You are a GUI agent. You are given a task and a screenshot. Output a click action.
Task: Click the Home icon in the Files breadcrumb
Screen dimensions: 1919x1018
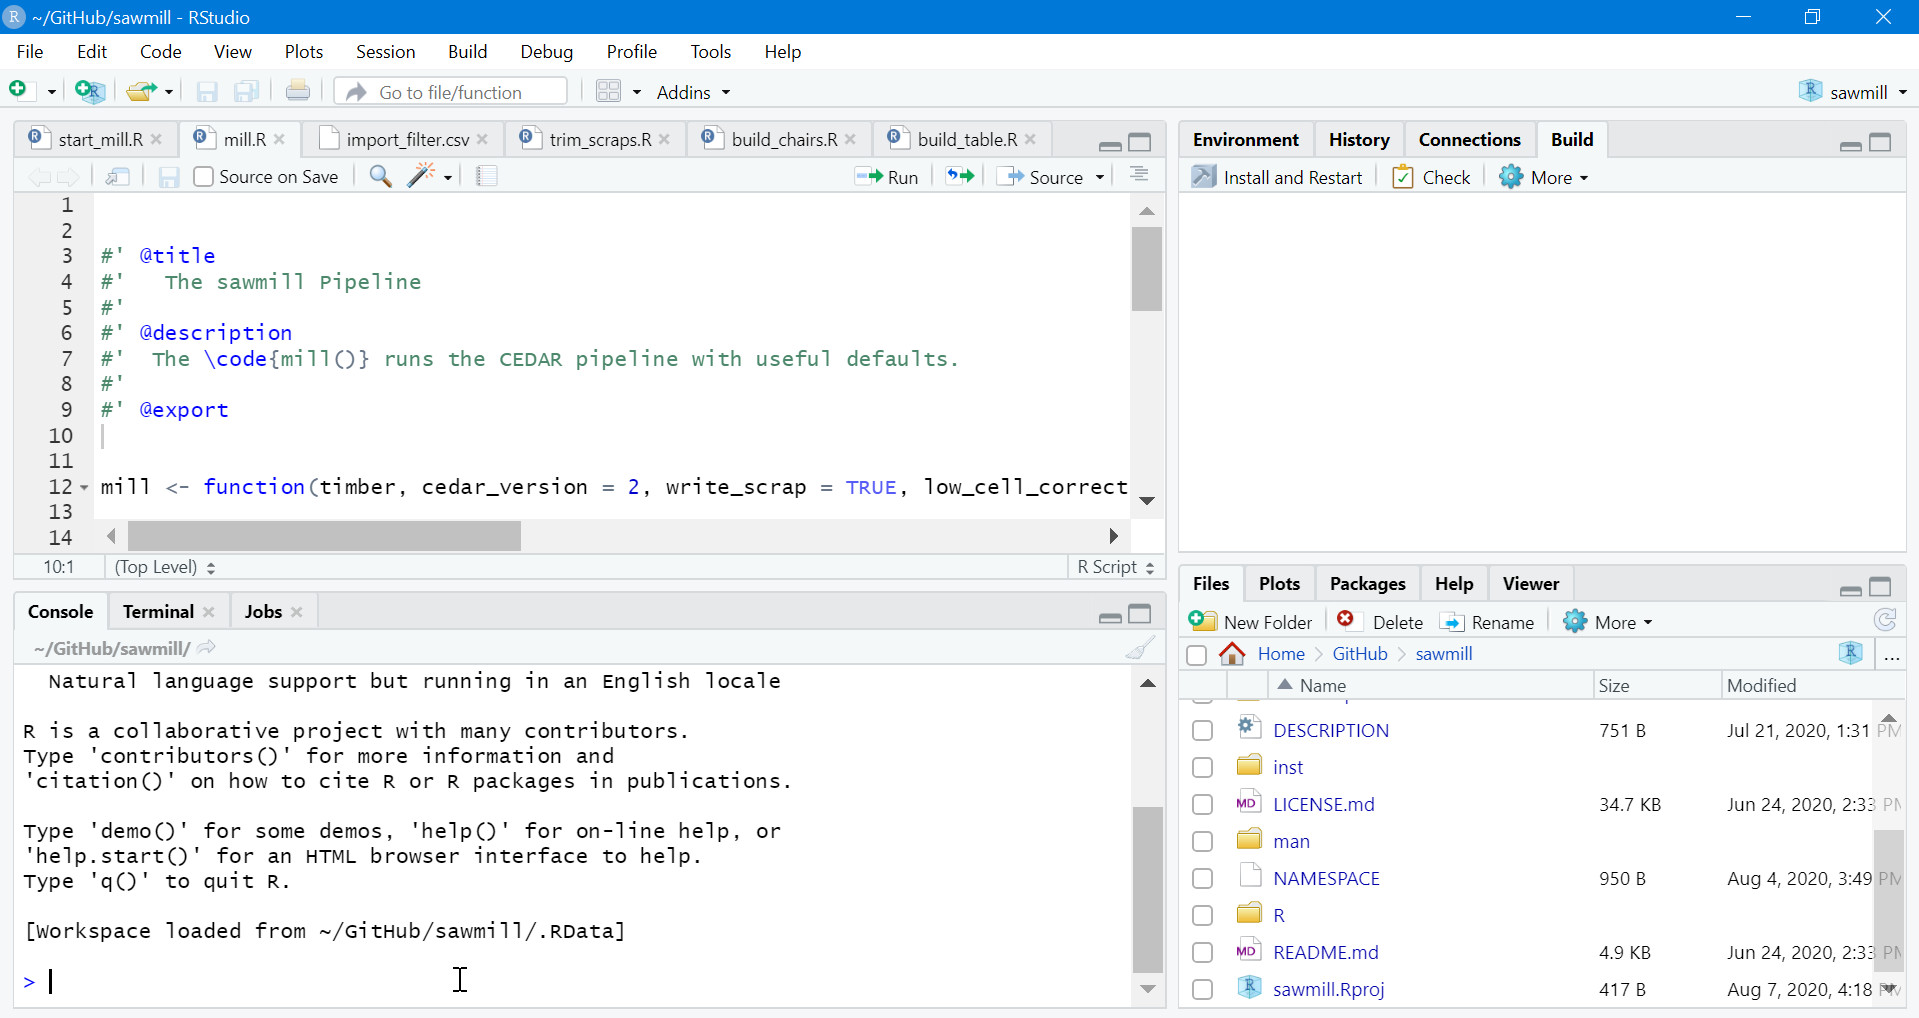1232,654
